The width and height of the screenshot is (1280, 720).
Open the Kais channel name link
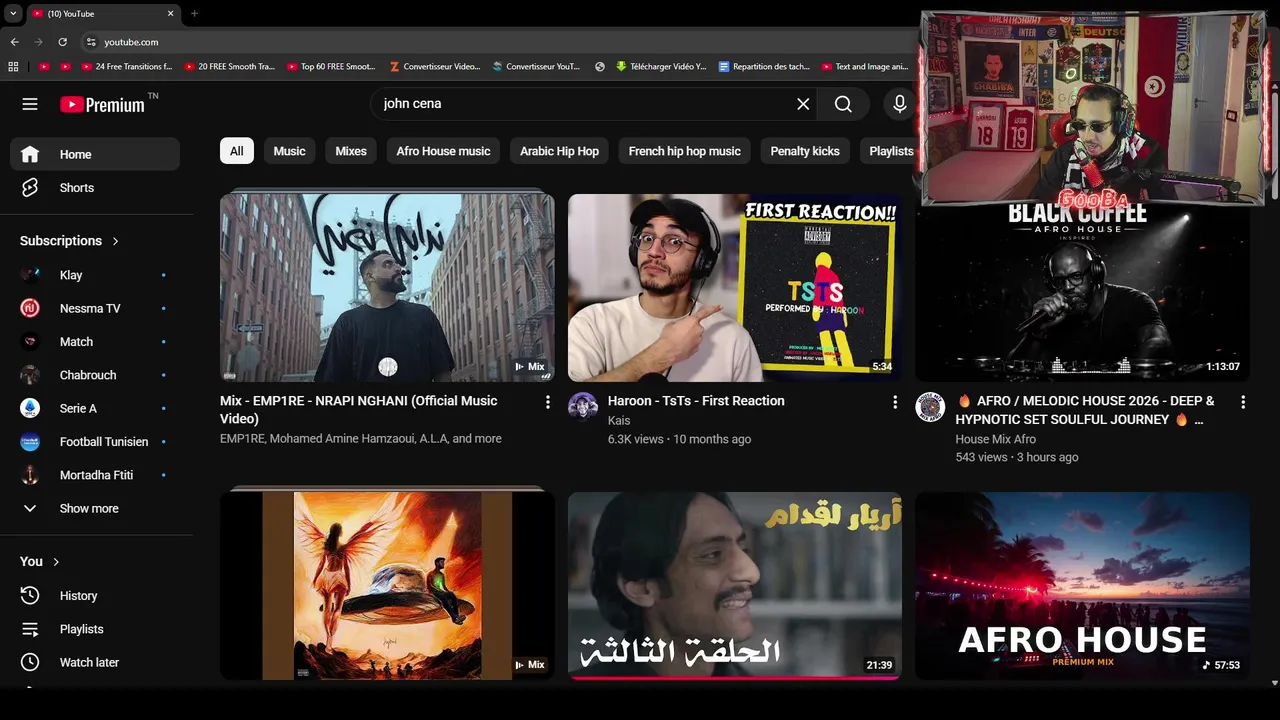[619, 421]
